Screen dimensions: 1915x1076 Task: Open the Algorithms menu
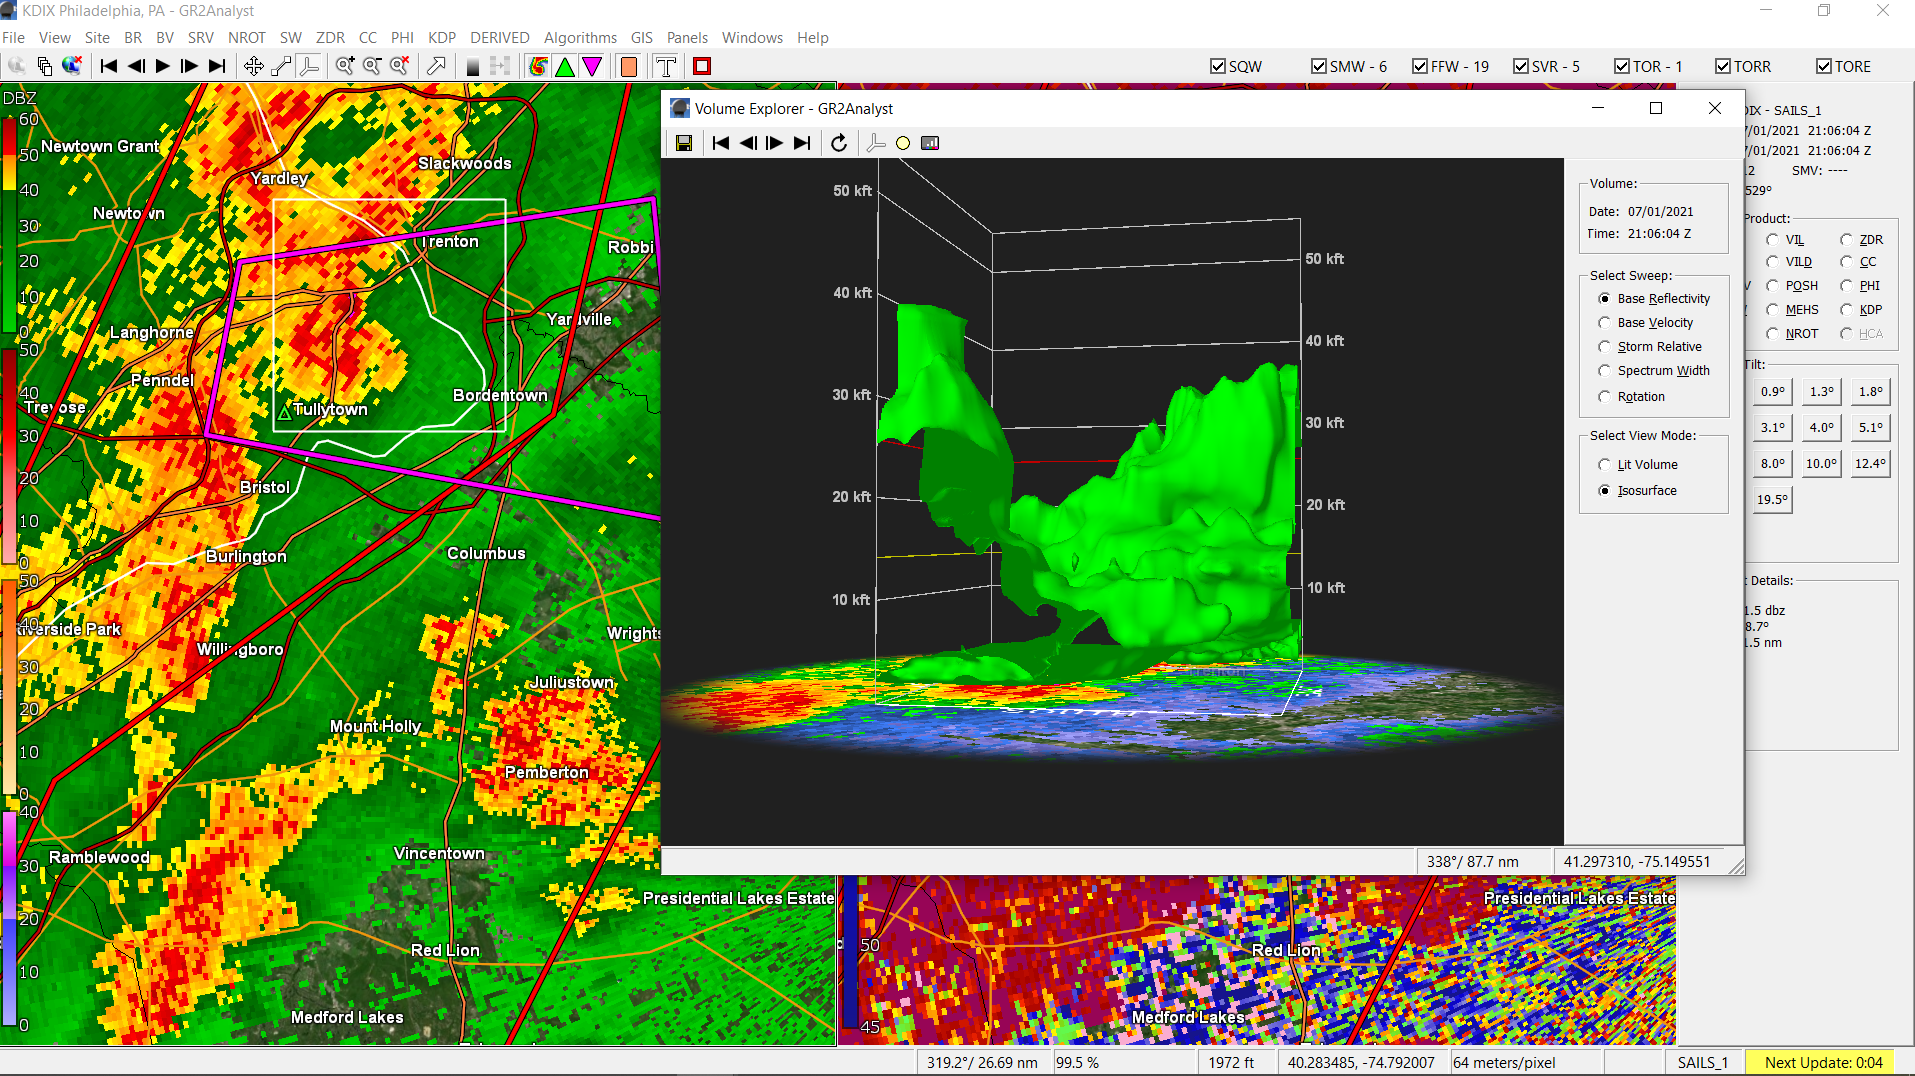tap(580, 38)
